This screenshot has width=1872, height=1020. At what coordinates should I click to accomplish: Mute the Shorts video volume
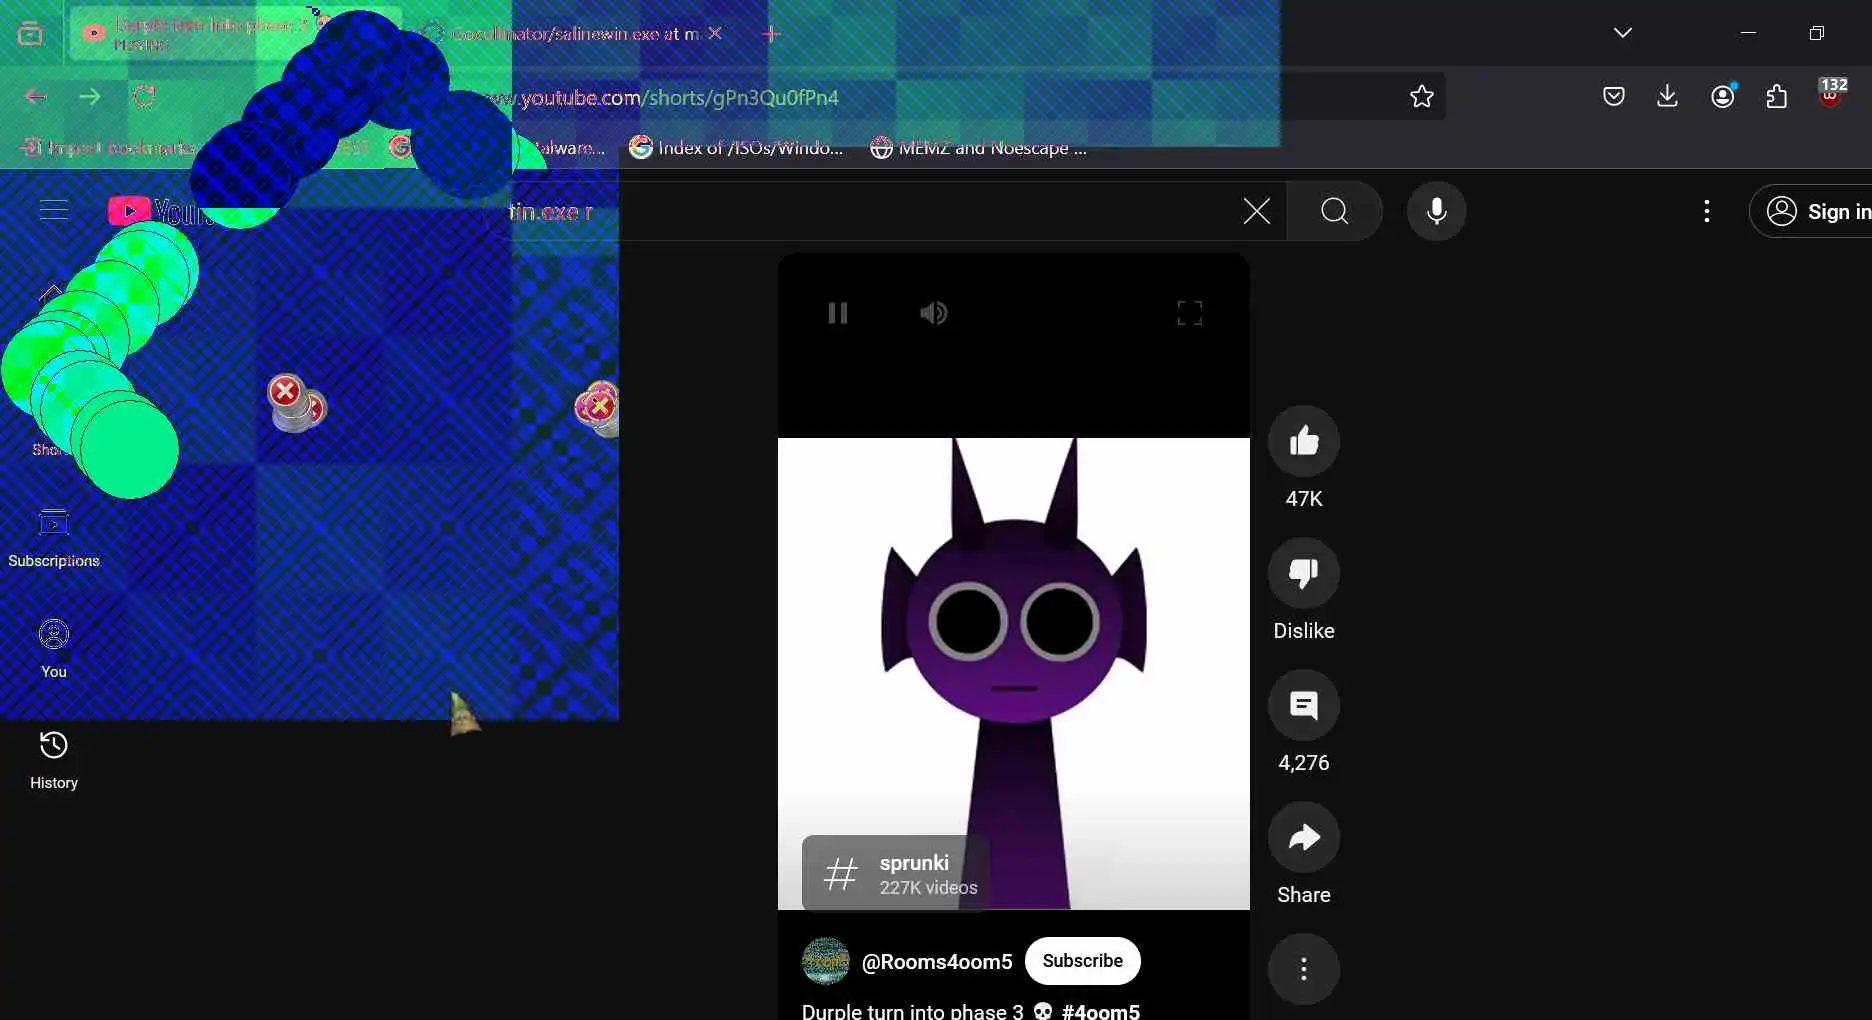click(933, 313)
